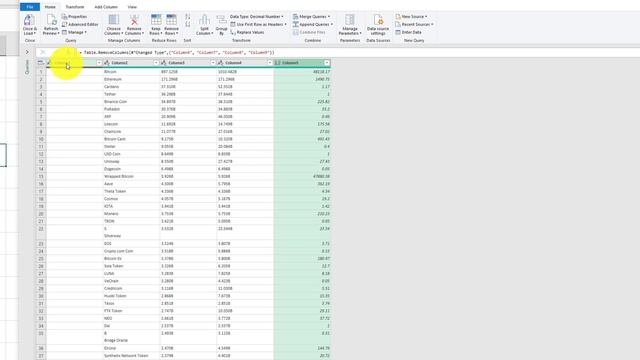Viewport: 640px width, 360px height.
Task: Open the New Source dropdown
Action: (411, 17)
